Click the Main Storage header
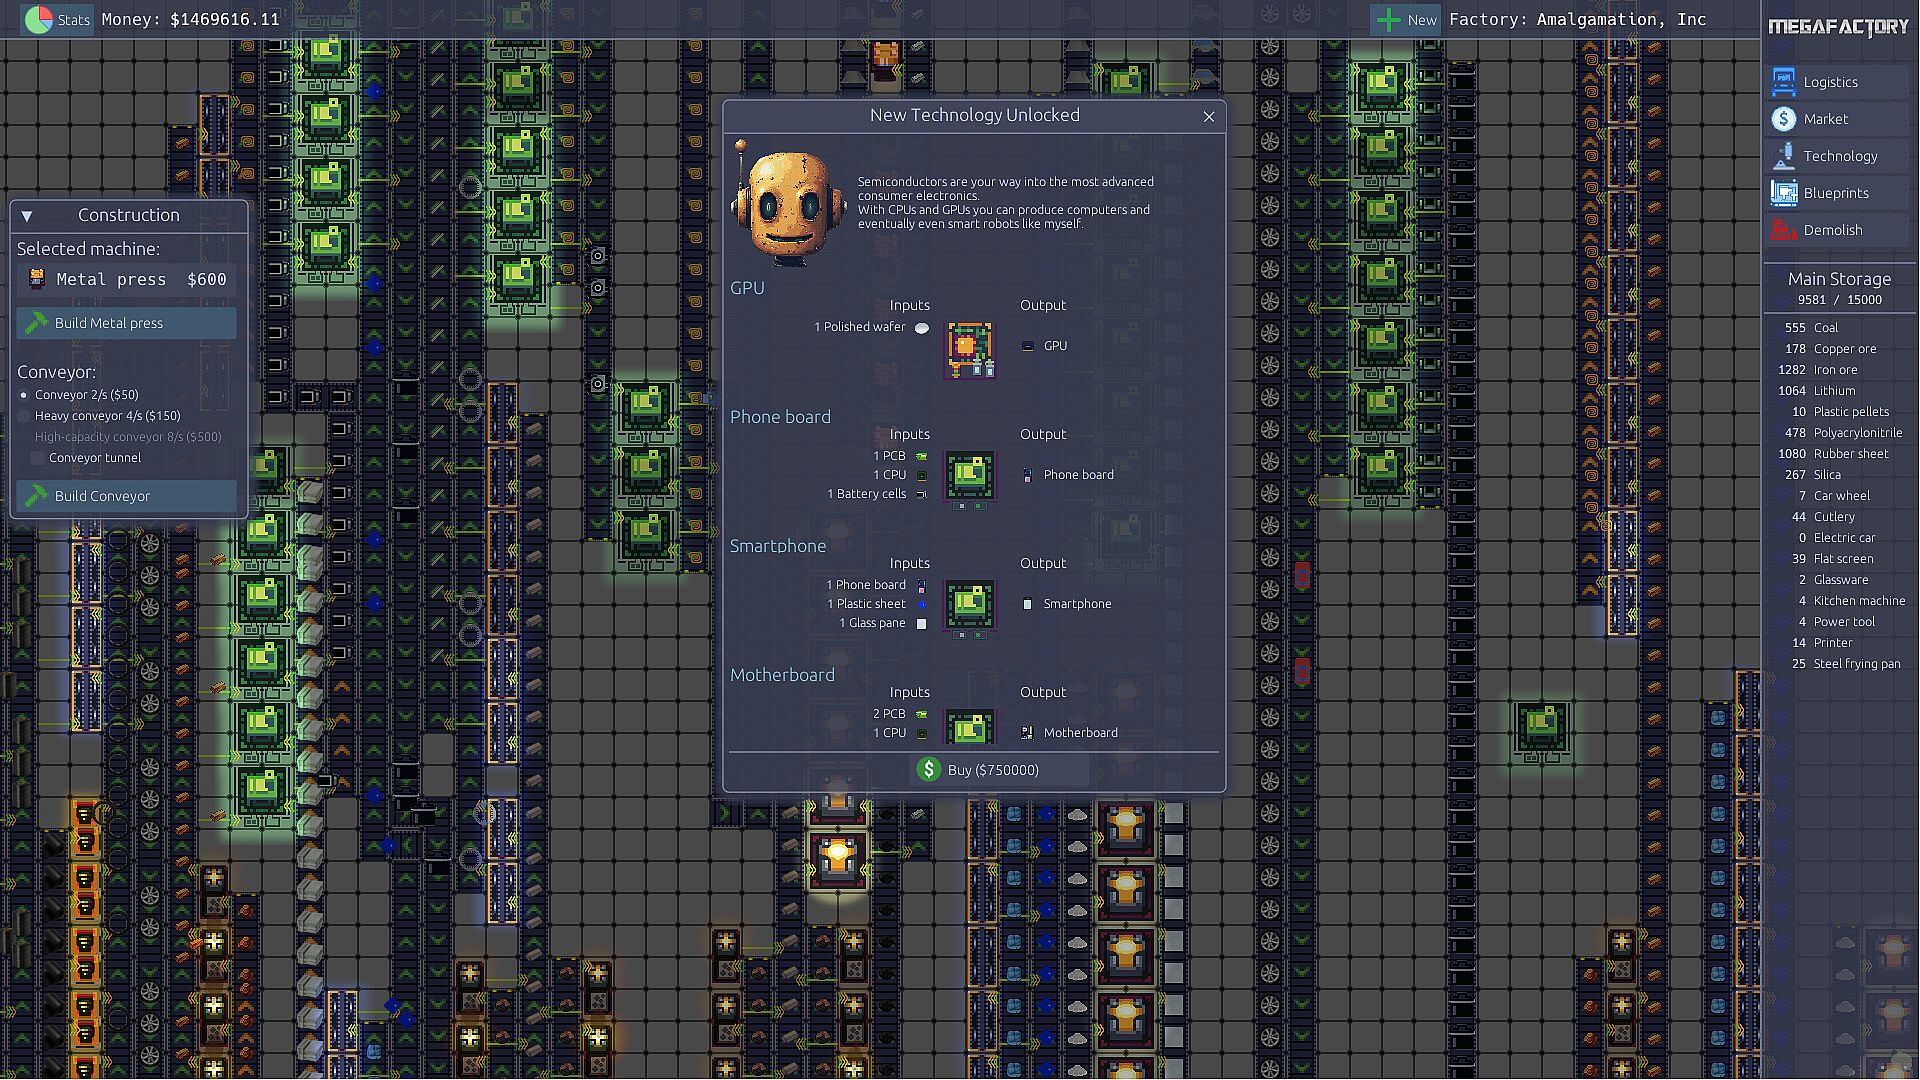Viewport: 1920px width, 1080px height. pos(1838,279)
